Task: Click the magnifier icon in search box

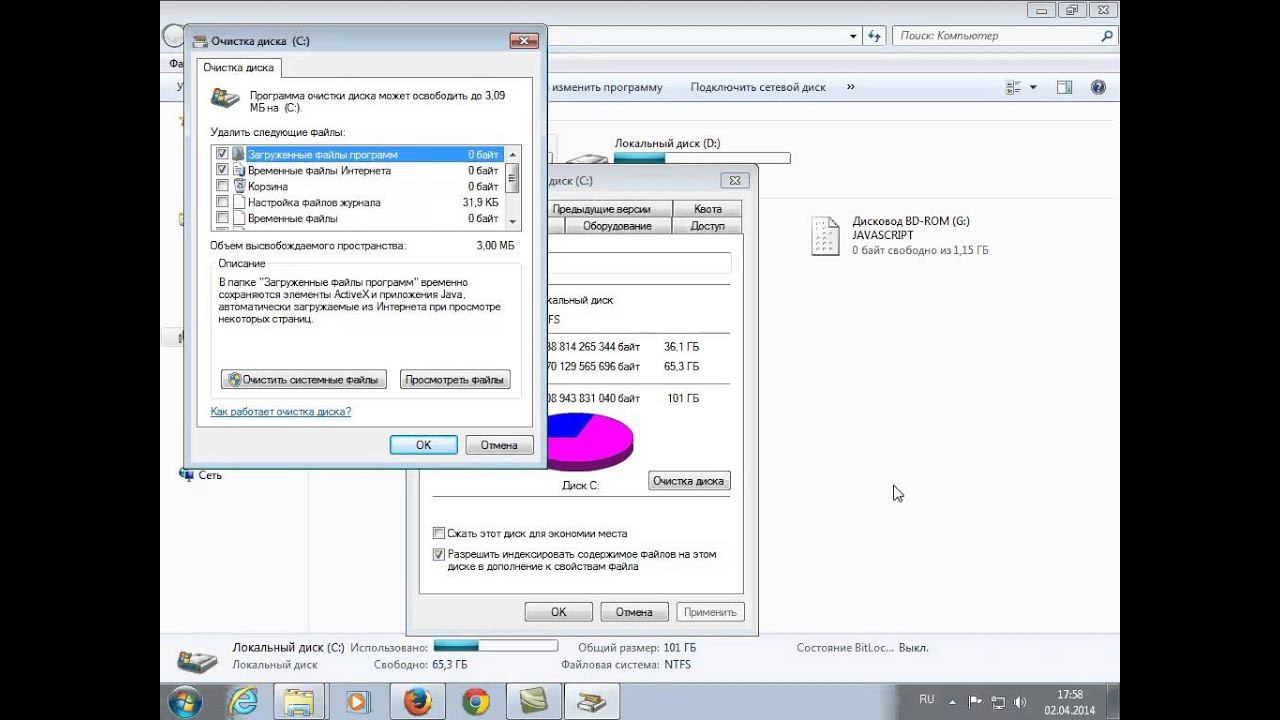Action: 1106,35
